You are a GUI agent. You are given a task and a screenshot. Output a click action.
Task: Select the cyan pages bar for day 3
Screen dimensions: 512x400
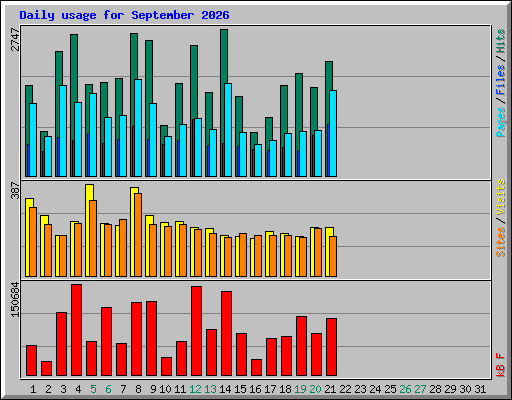click(x=63, y=131)
